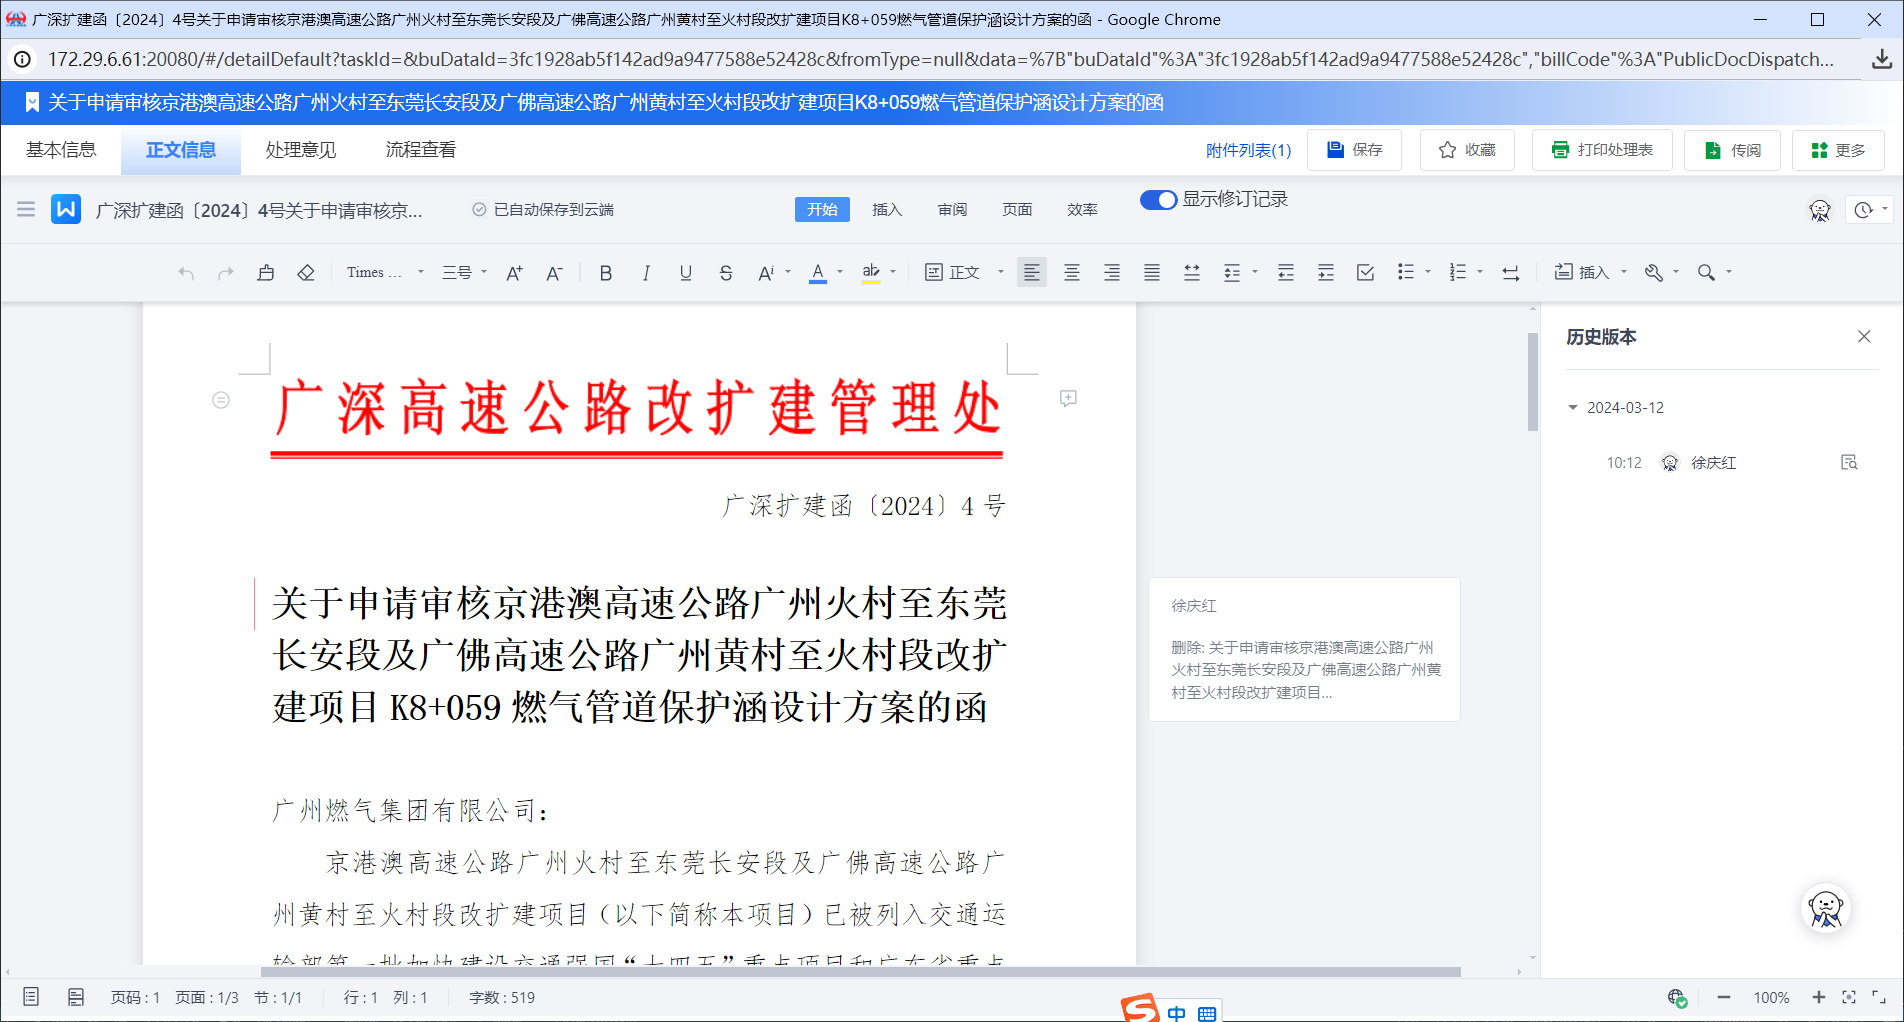Open version details icon for 徐庆红 entry

point(1849,462)
